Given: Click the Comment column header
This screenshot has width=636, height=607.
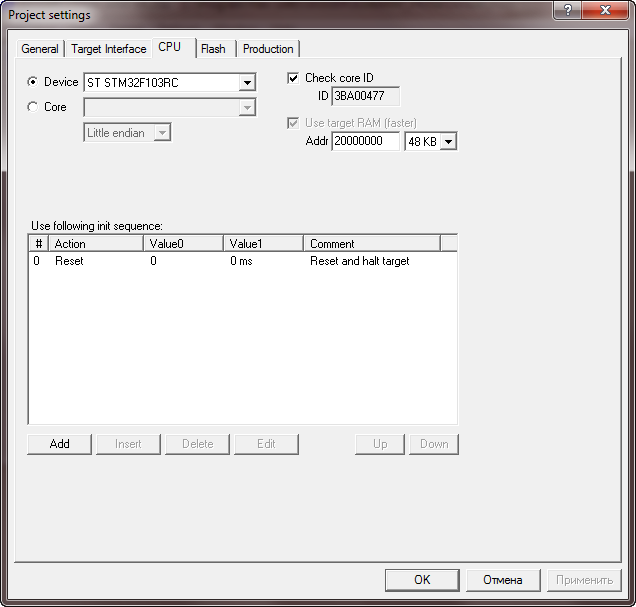Looking at the screenshot, I should [371, 243].
